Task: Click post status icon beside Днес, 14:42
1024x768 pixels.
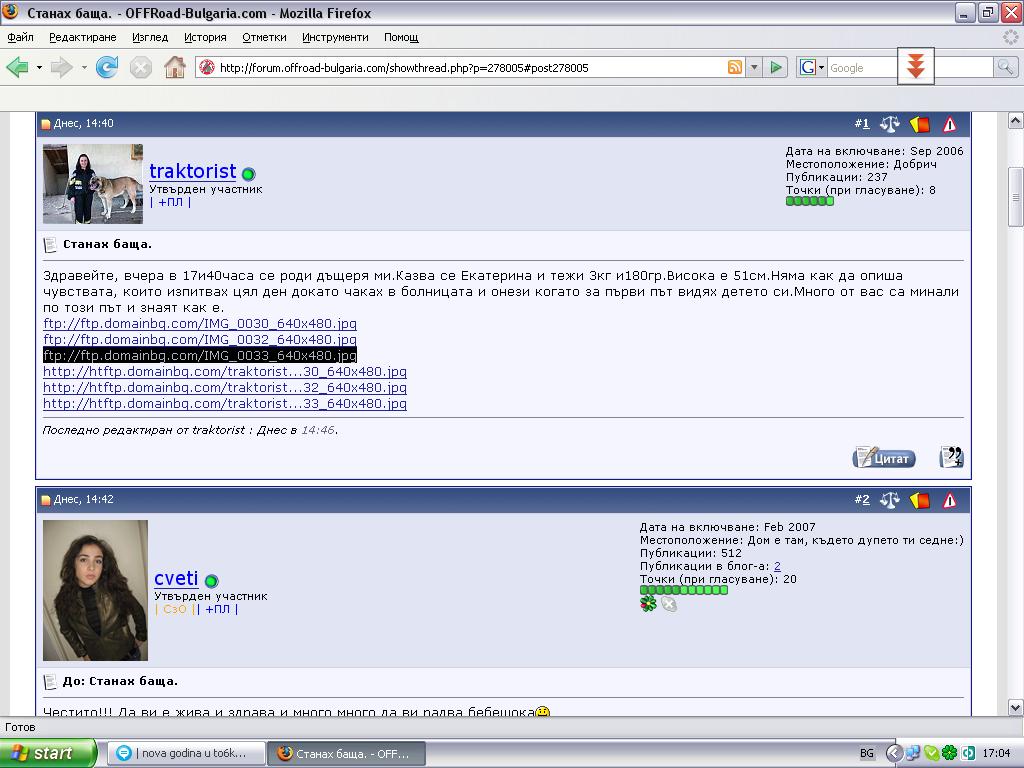Action: [x=46, y=500]
